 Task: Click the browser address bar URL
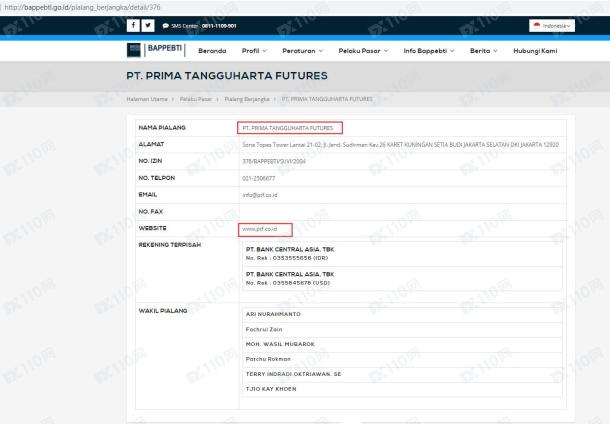pyautogui.click(x=82, y=7)
